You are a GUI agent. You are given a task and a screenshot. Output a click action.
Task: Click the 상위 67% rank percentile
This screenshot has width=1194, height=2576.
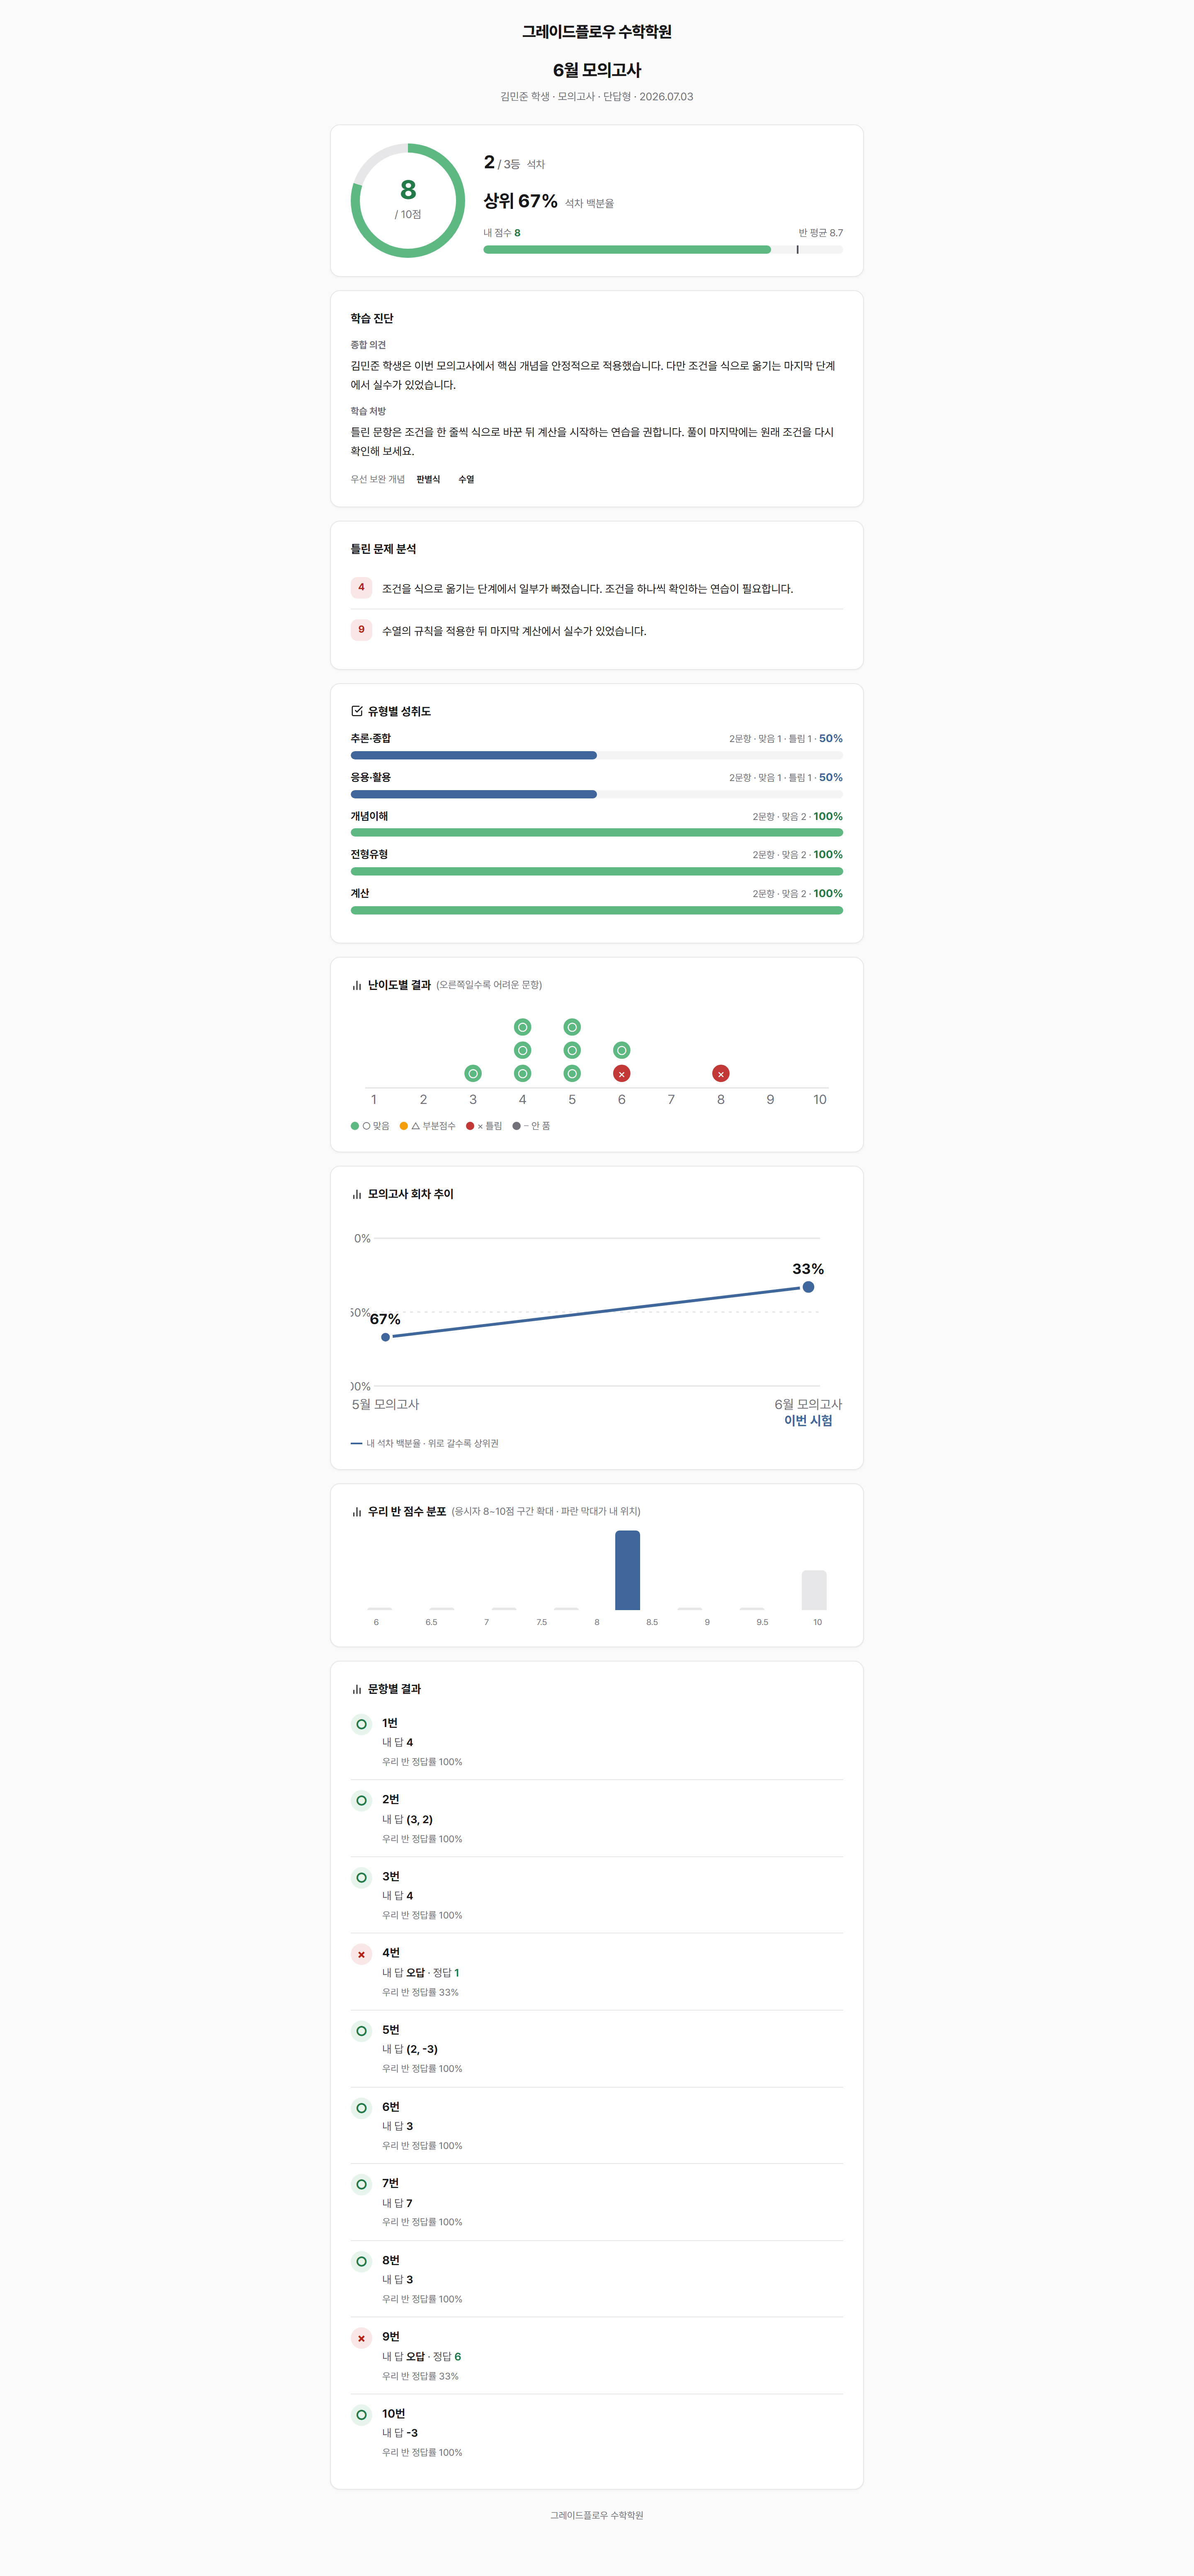coord(521,201)
